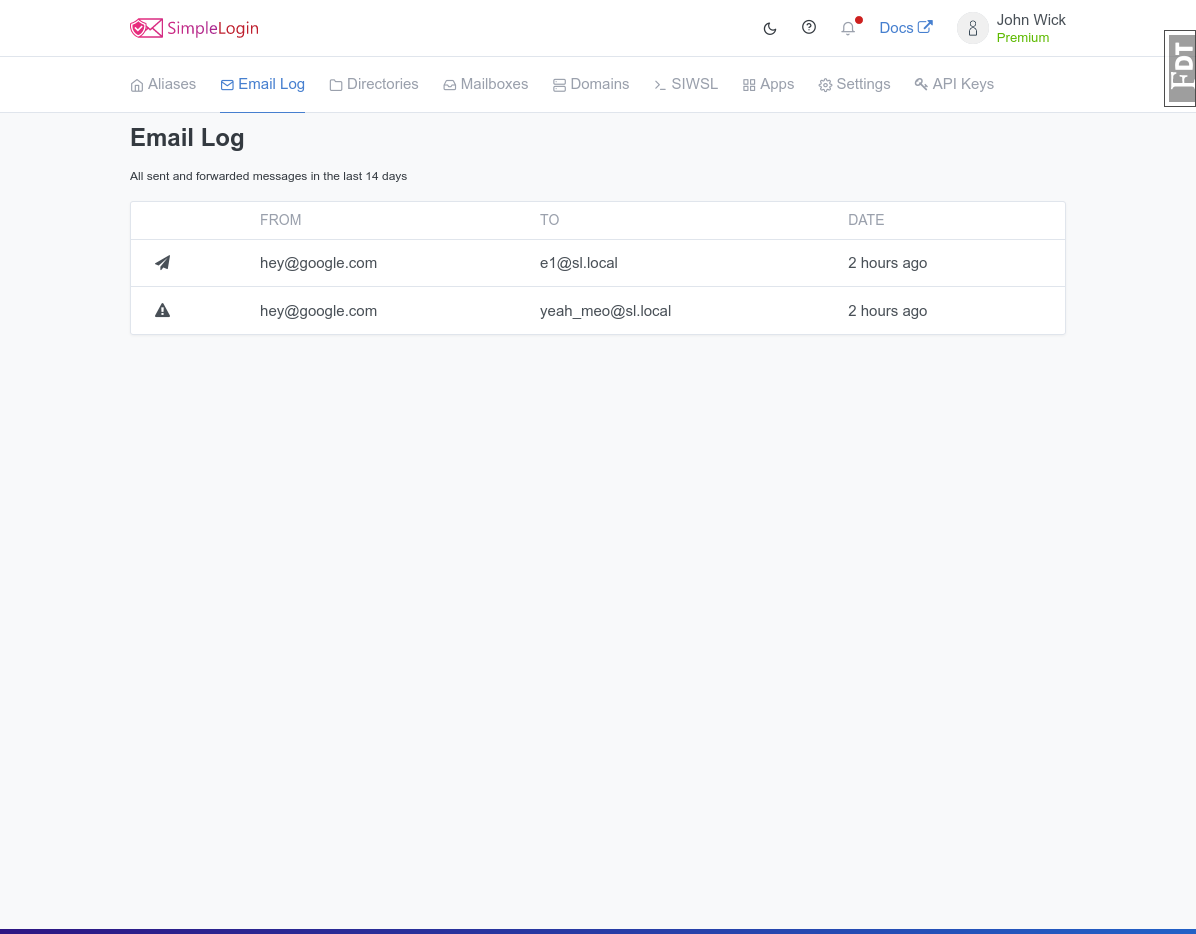This screenshot has height=934, width=1196.
Task: Click sender hey@google.com in e1@sl.local row
Action: point(318,263)
